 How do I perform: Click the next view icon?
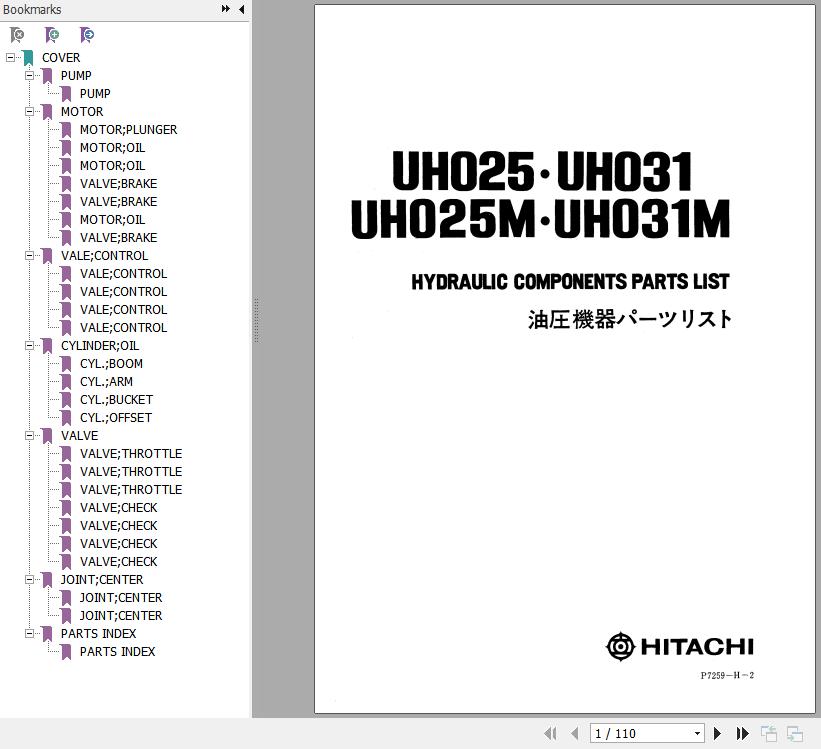click(795, 734)
